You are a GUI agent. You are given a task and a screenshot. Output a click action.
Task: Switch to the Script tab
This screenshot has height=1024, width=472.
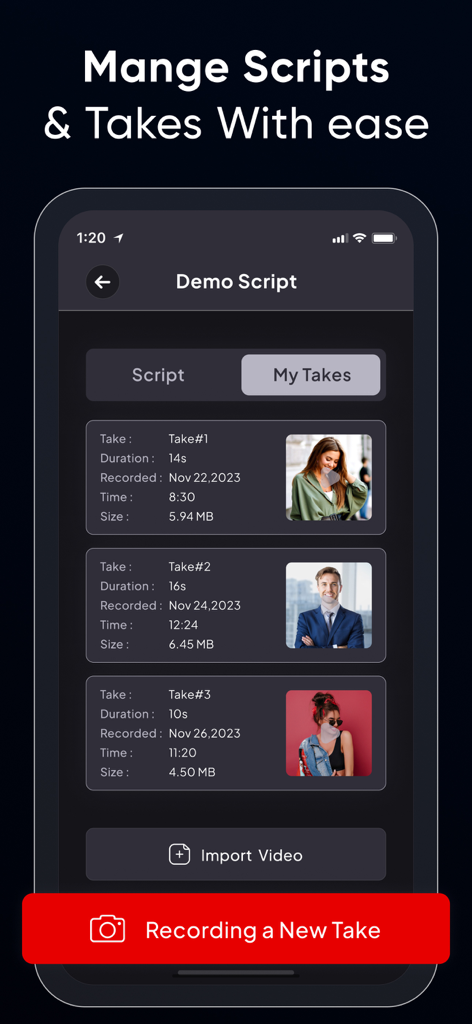158,375
